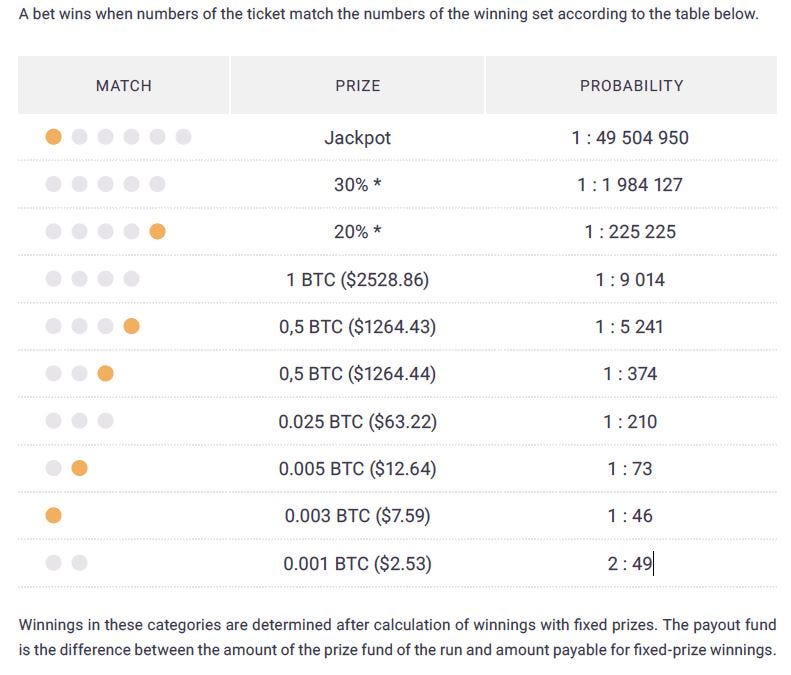Click the first gray ball in the 0.001 BTC row
Viewport: 791px width, 675px height.
tap(54, 563)
